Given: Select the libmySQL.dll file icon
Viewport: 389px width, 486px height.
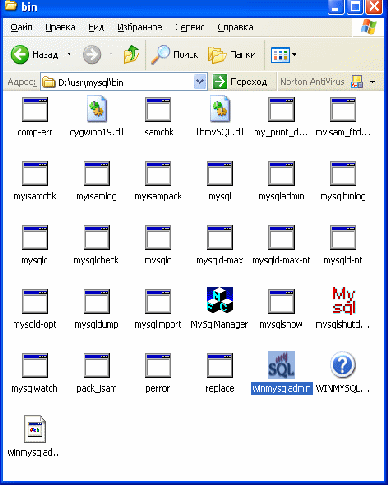Looking at the screenshot, I should coord(220,109).
